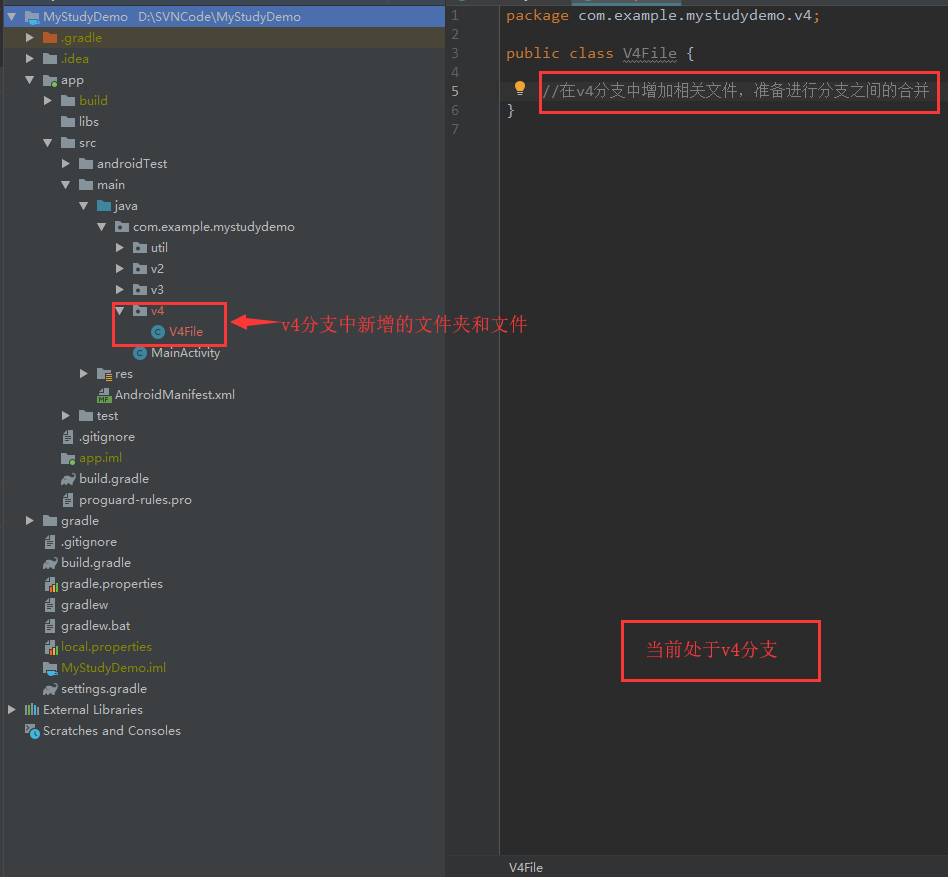Screen dimensions: 948x877
Task: Click the libs folder icon
Action: pyautogui.click(x=68, y=121)
